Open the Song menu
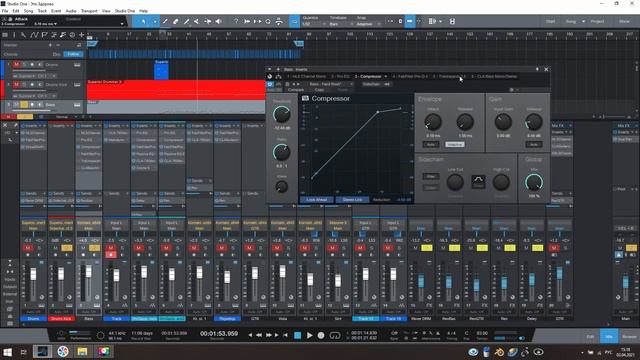This screenshot has height=360, width=640. click(x=28, y=11)
